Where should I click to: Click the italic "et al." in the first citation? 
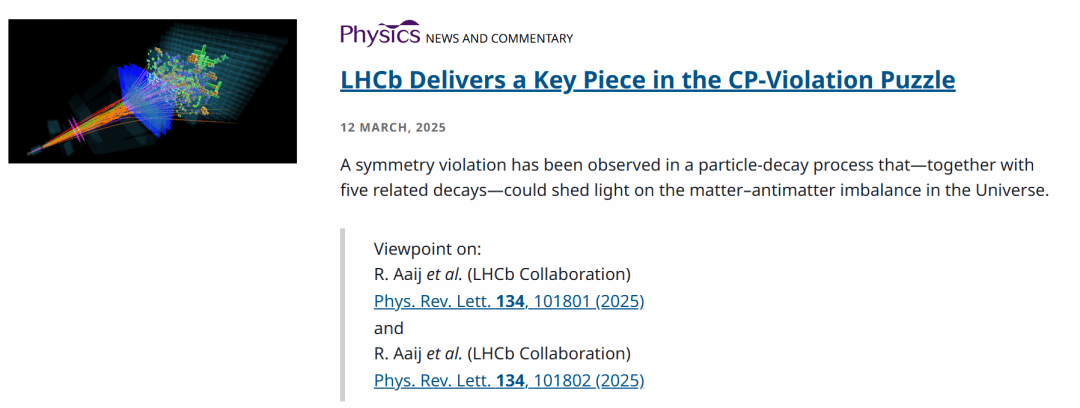pos(446,274)
